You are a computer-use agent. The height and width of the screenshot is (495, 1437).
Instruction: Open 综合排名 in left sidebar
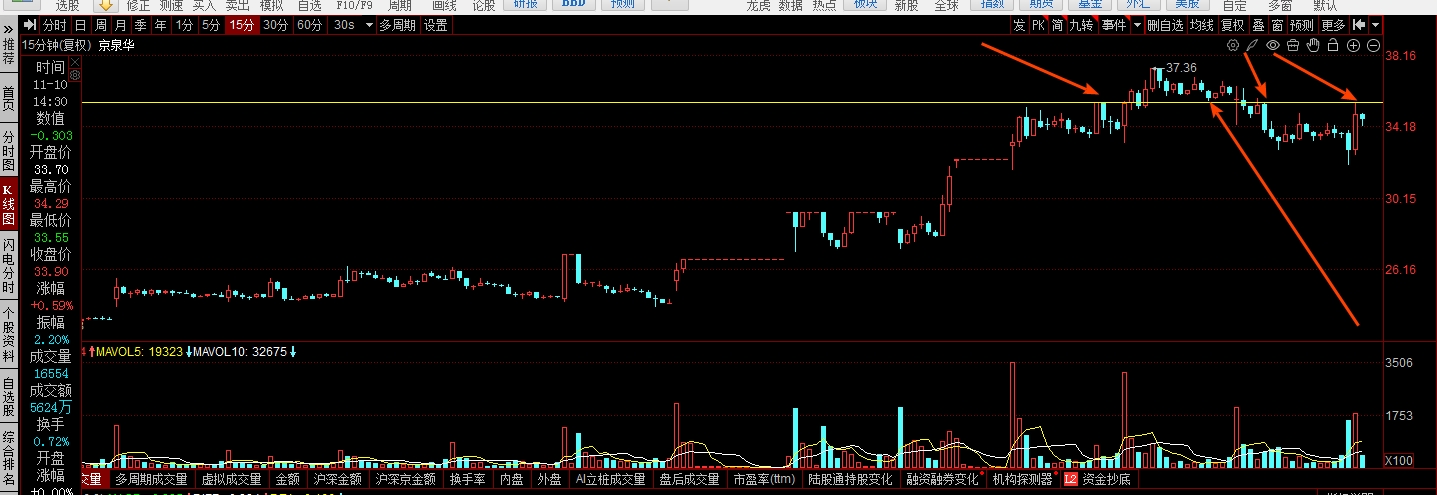[9, 459]
